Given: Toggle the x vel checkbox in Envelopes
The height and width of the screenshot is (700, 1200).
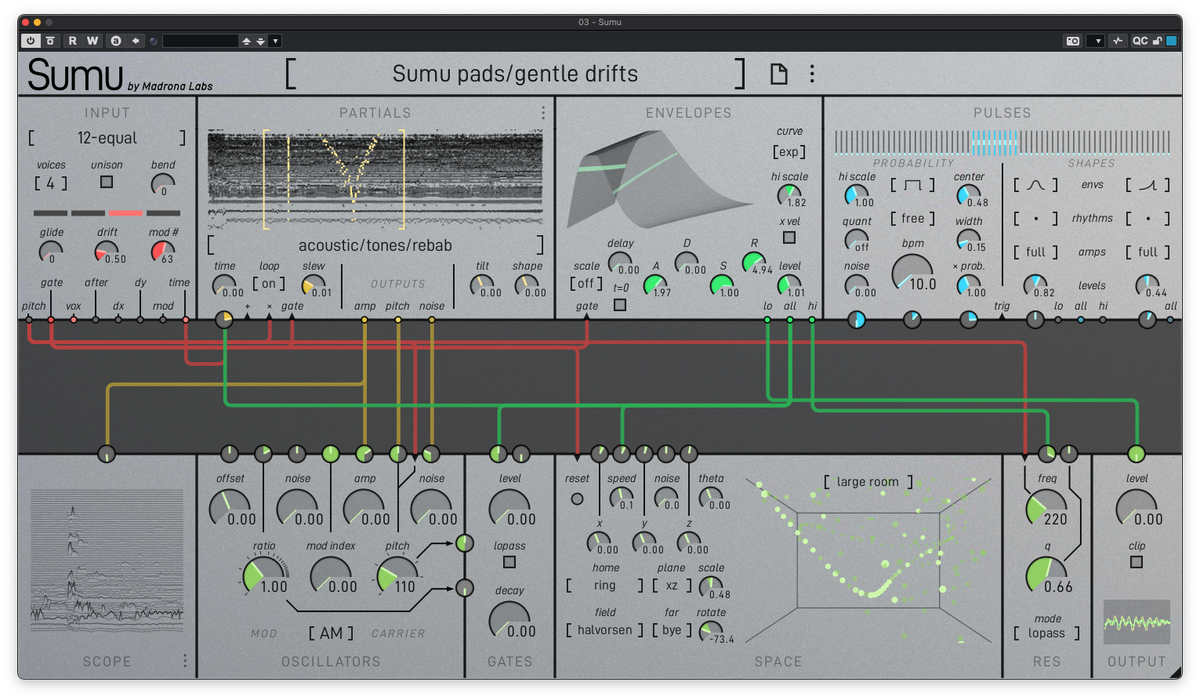Looking at the screenshot, I should pos(789,237).
